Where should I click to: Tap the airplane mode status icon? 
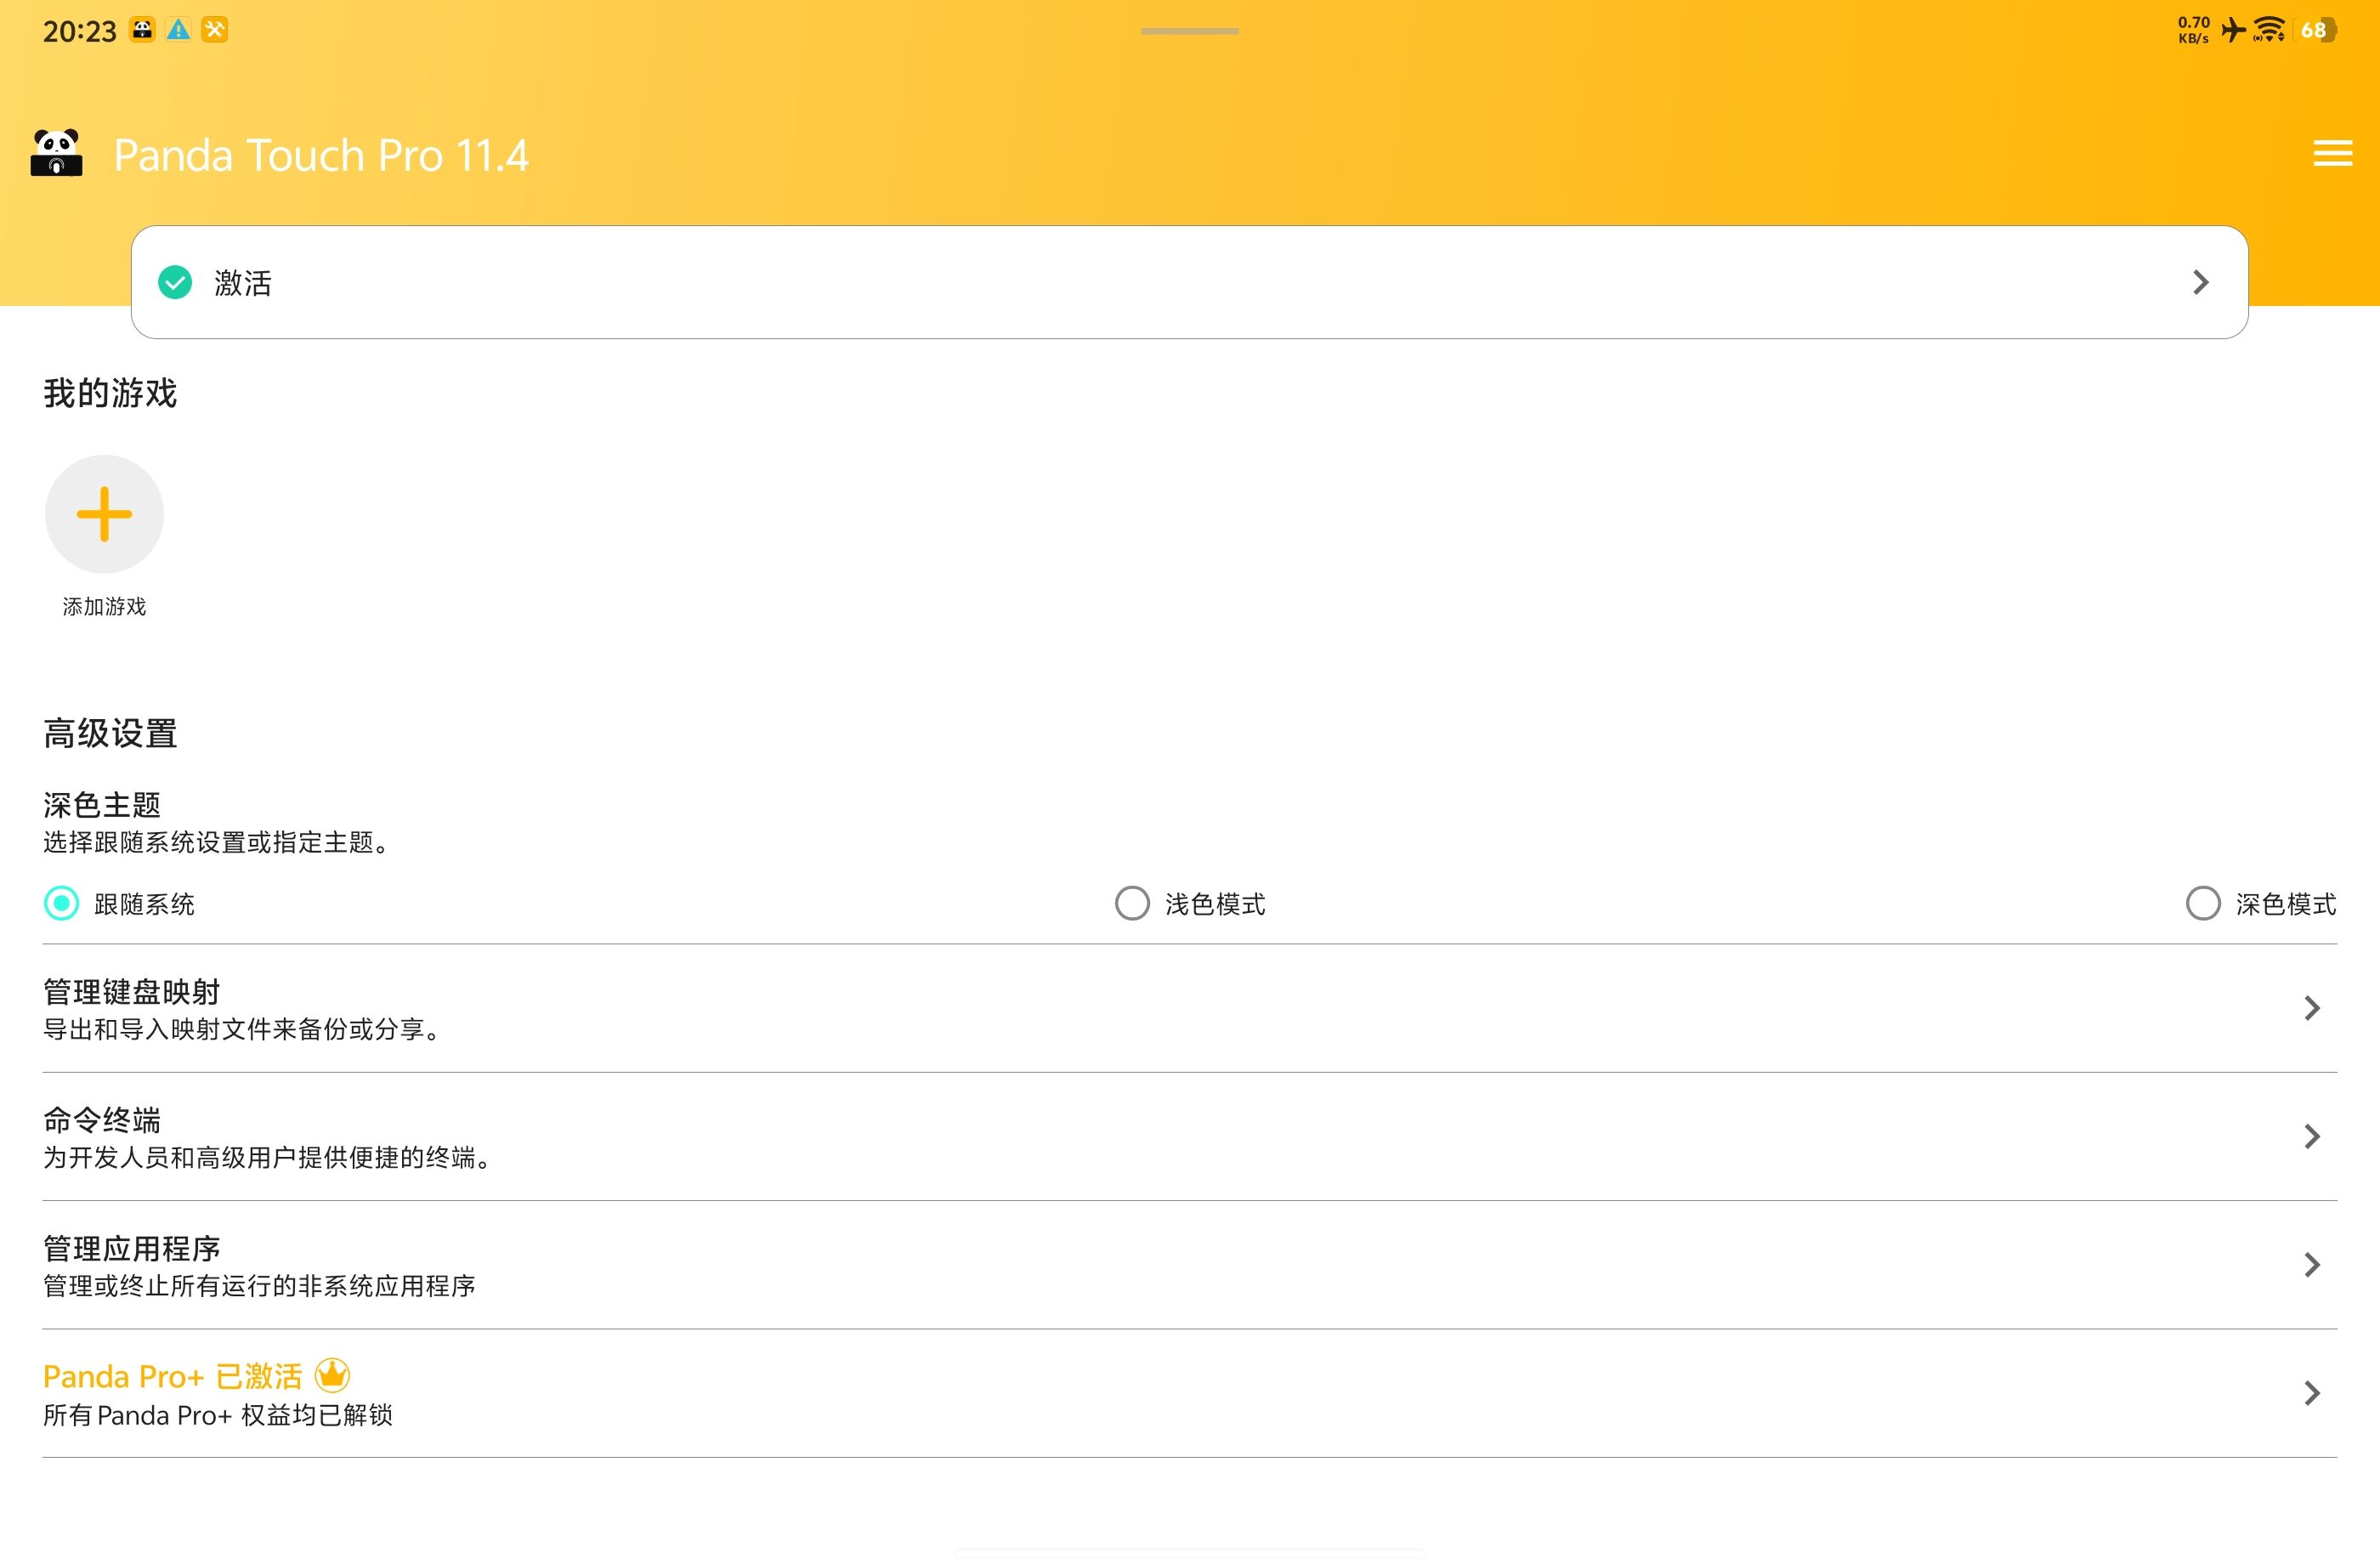(x=2233, y=30)
